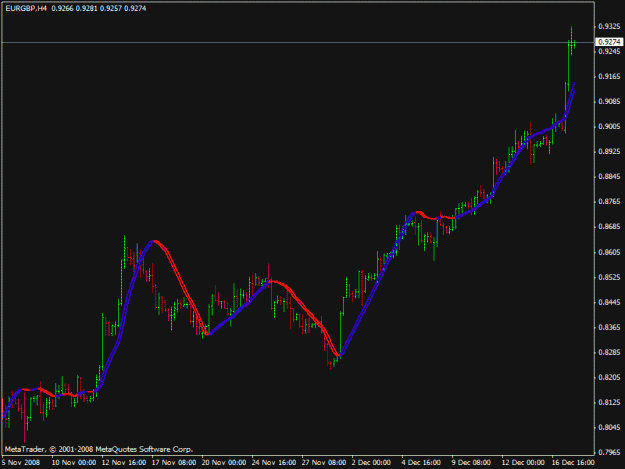The height and width of the screenshot is (469, 625).
Task: Click the 12 Nov 16:00 time label
Action: tap(124, 463)
